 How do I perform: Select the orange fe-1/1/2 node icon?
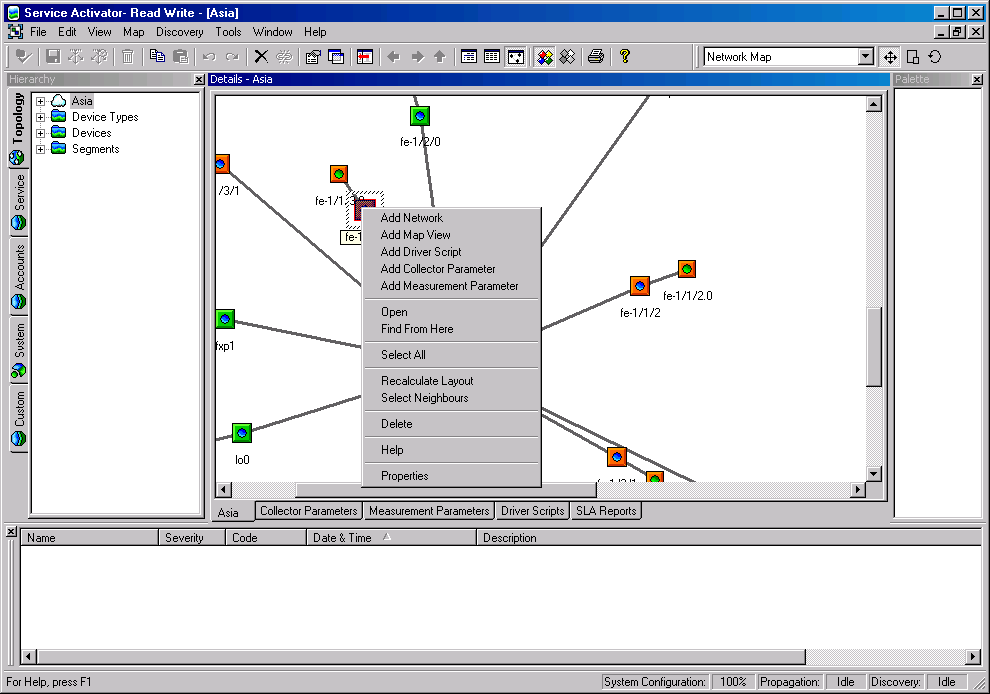pos(640,286)
